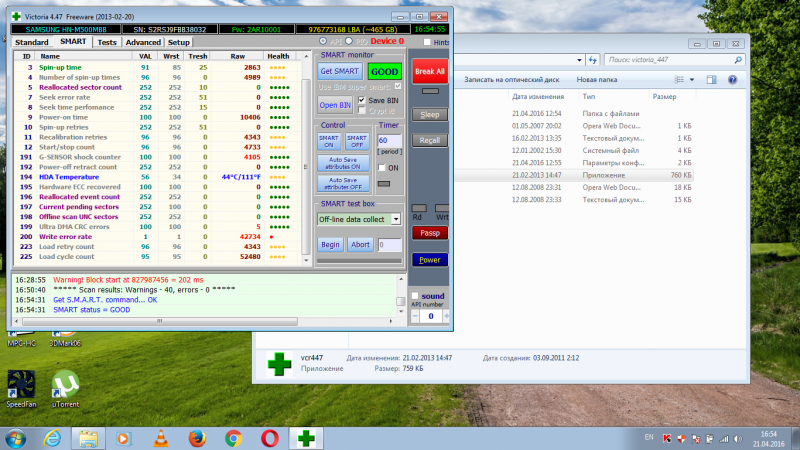Viewport: 800px width, 450px height.
Task: Launch Firefox from the taskbar
Action: click(196, 437)
